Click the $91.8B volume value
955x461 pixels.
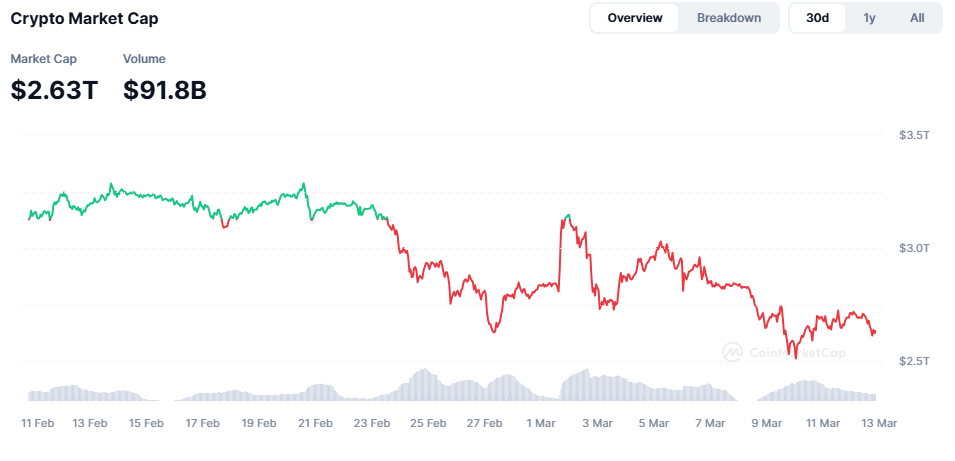pyautogui.click(x=165, y=90)
